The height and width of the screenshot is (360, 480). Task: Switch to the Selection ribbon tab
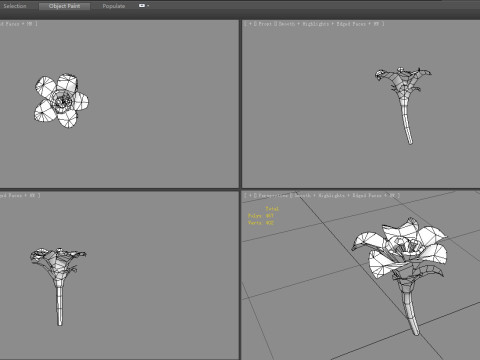pos(14,6)
